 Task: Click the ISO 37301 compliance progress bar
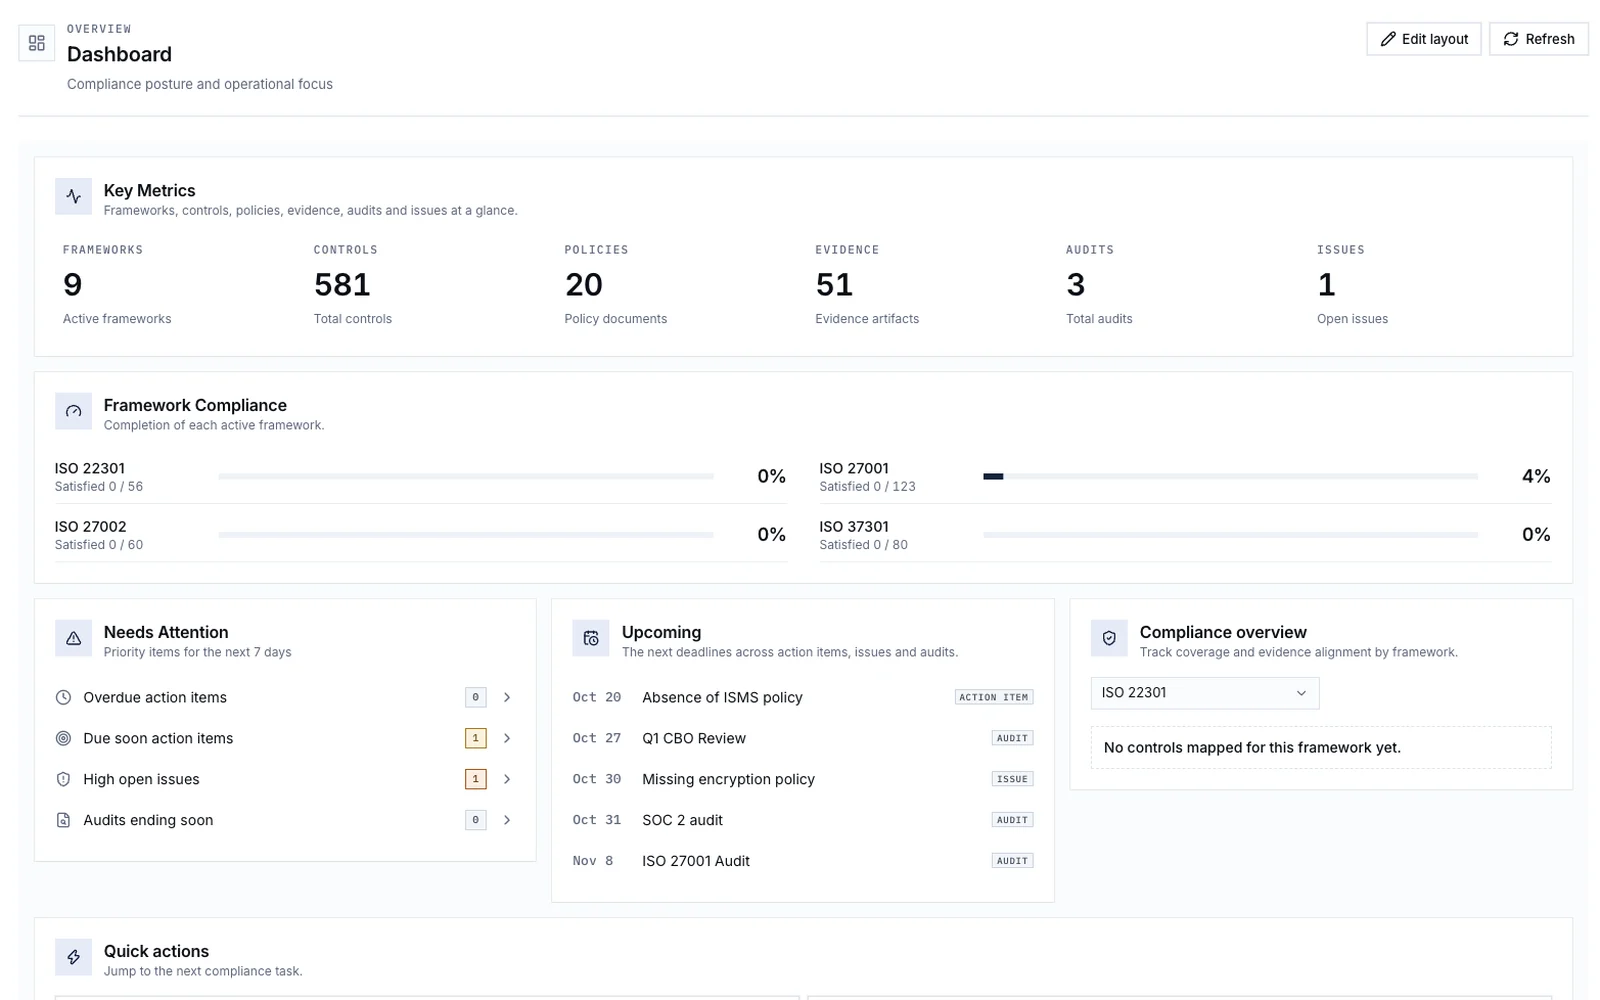pyautogui.click(x=1230, y=535)
